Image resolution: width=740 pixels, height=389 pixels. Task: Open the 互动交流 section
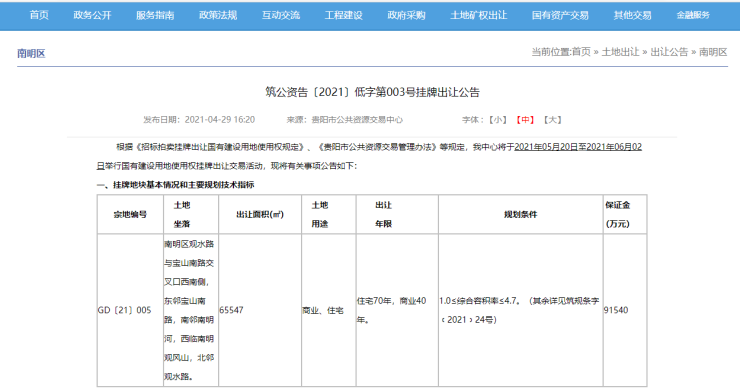[281, 15]
